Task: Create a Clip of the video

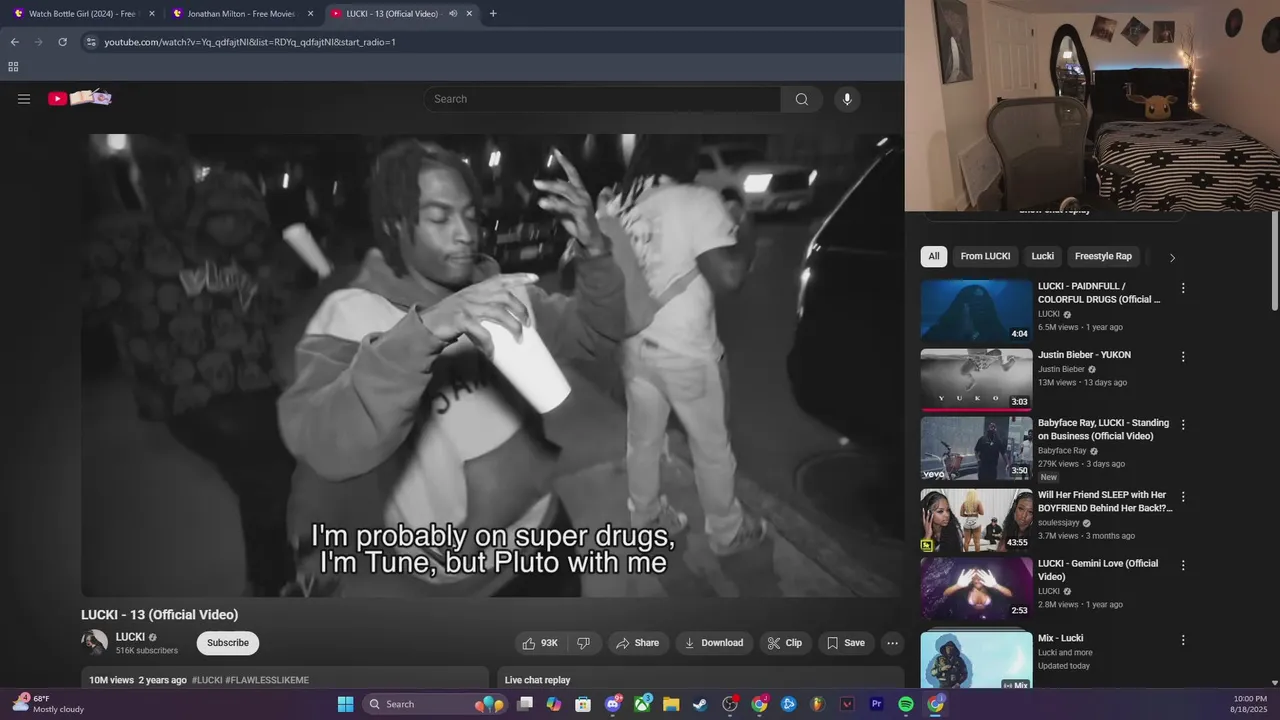Action: [x=785, y=643]
